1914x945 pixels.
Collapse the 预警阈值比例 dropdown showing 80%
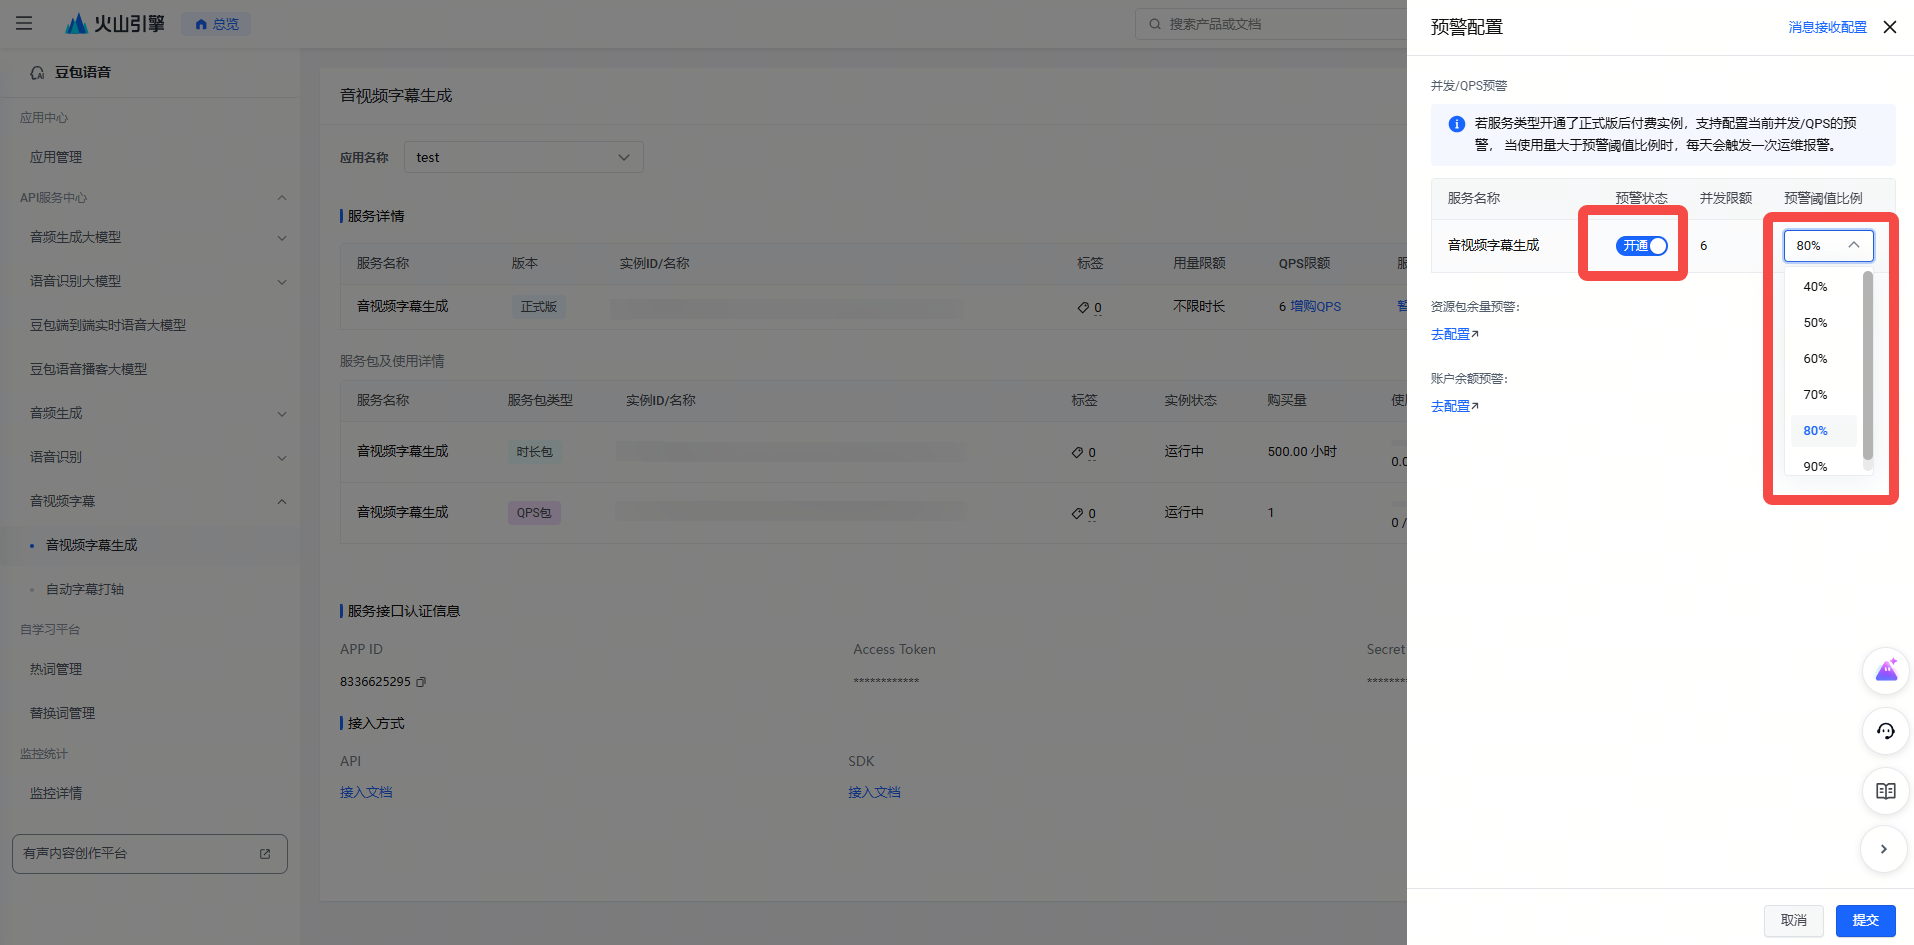coord(1829,246)
